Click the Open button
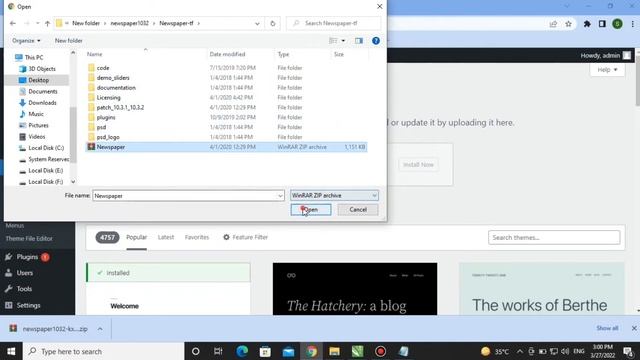Viewport: 640px width, 360px height. point(311,210)
